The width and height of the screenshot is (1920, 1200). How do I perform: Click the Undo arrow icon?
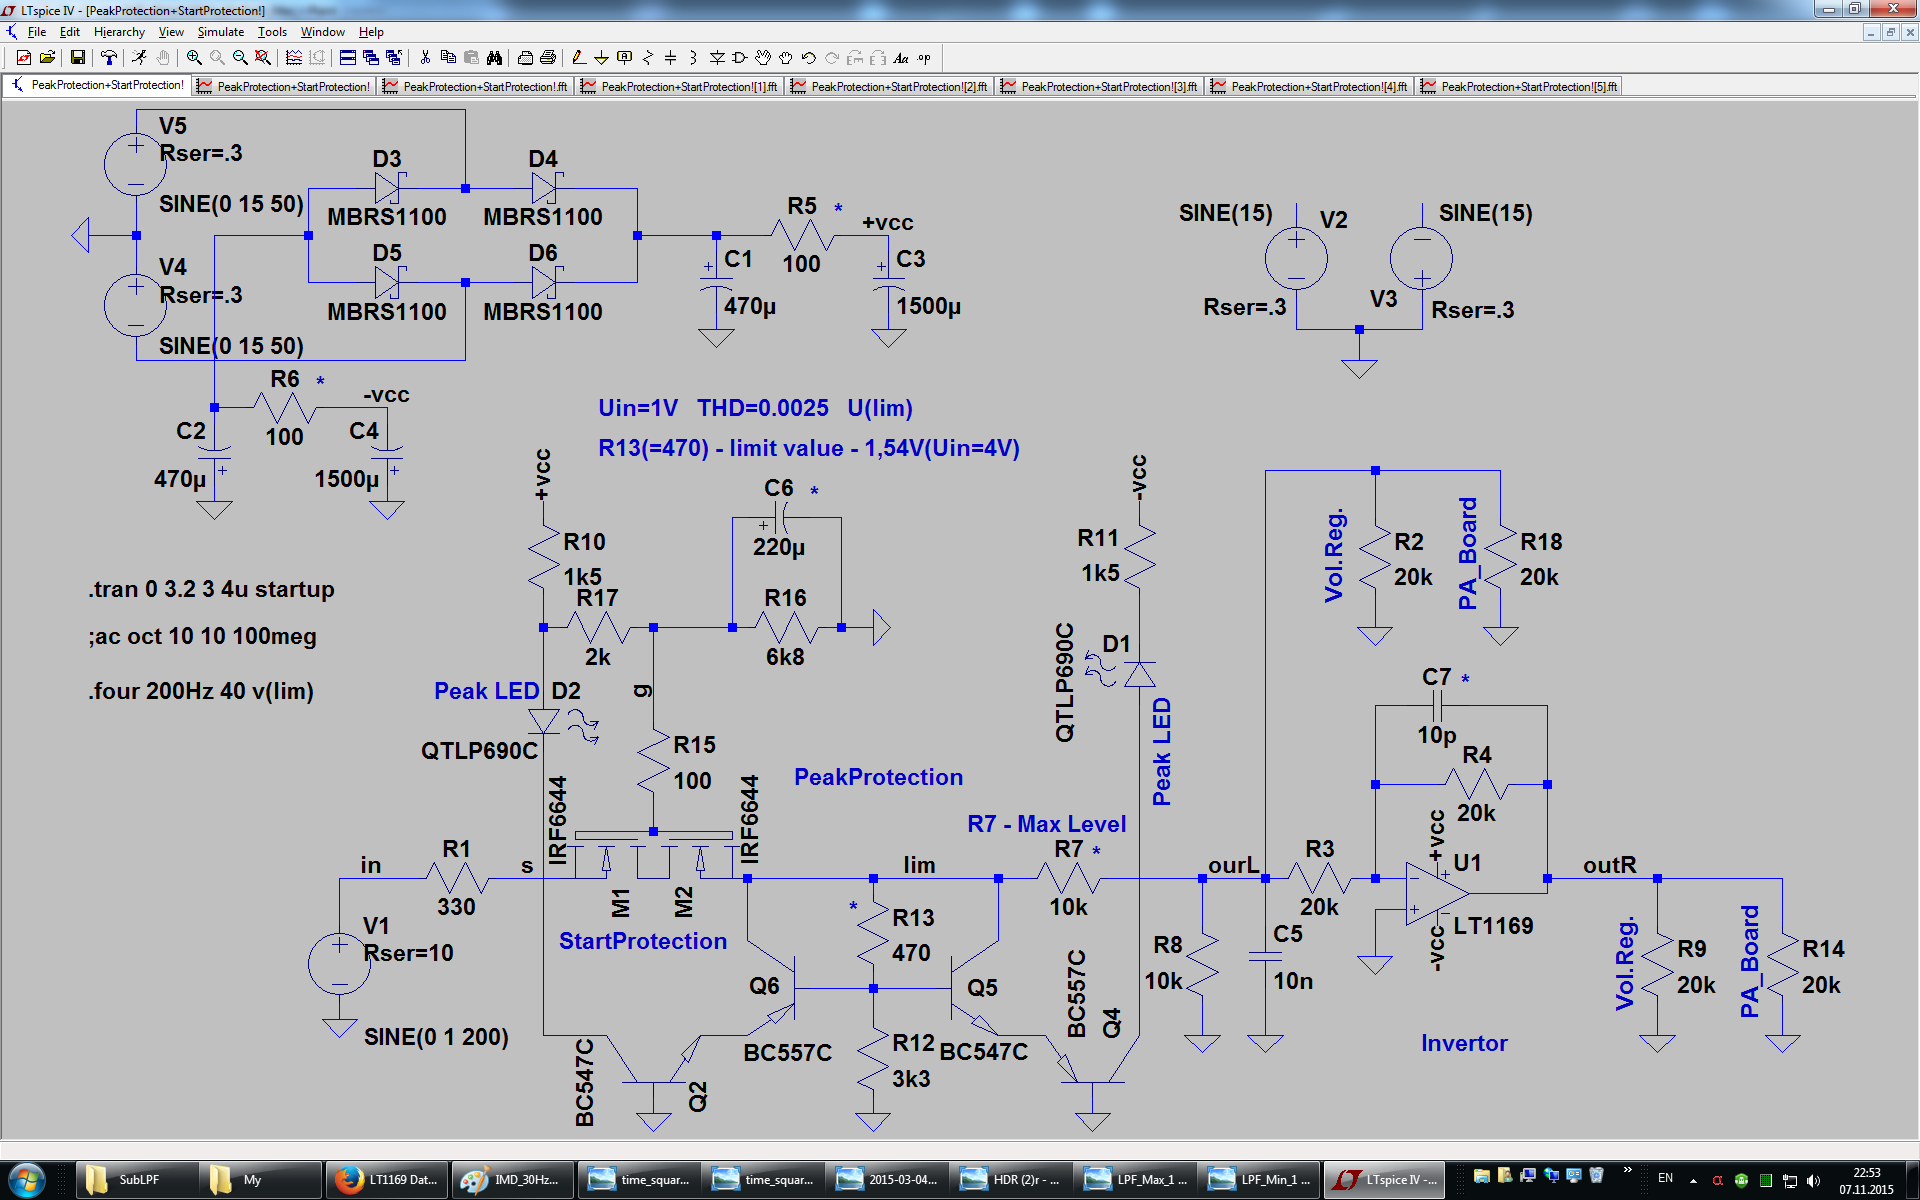coord(808,58)
